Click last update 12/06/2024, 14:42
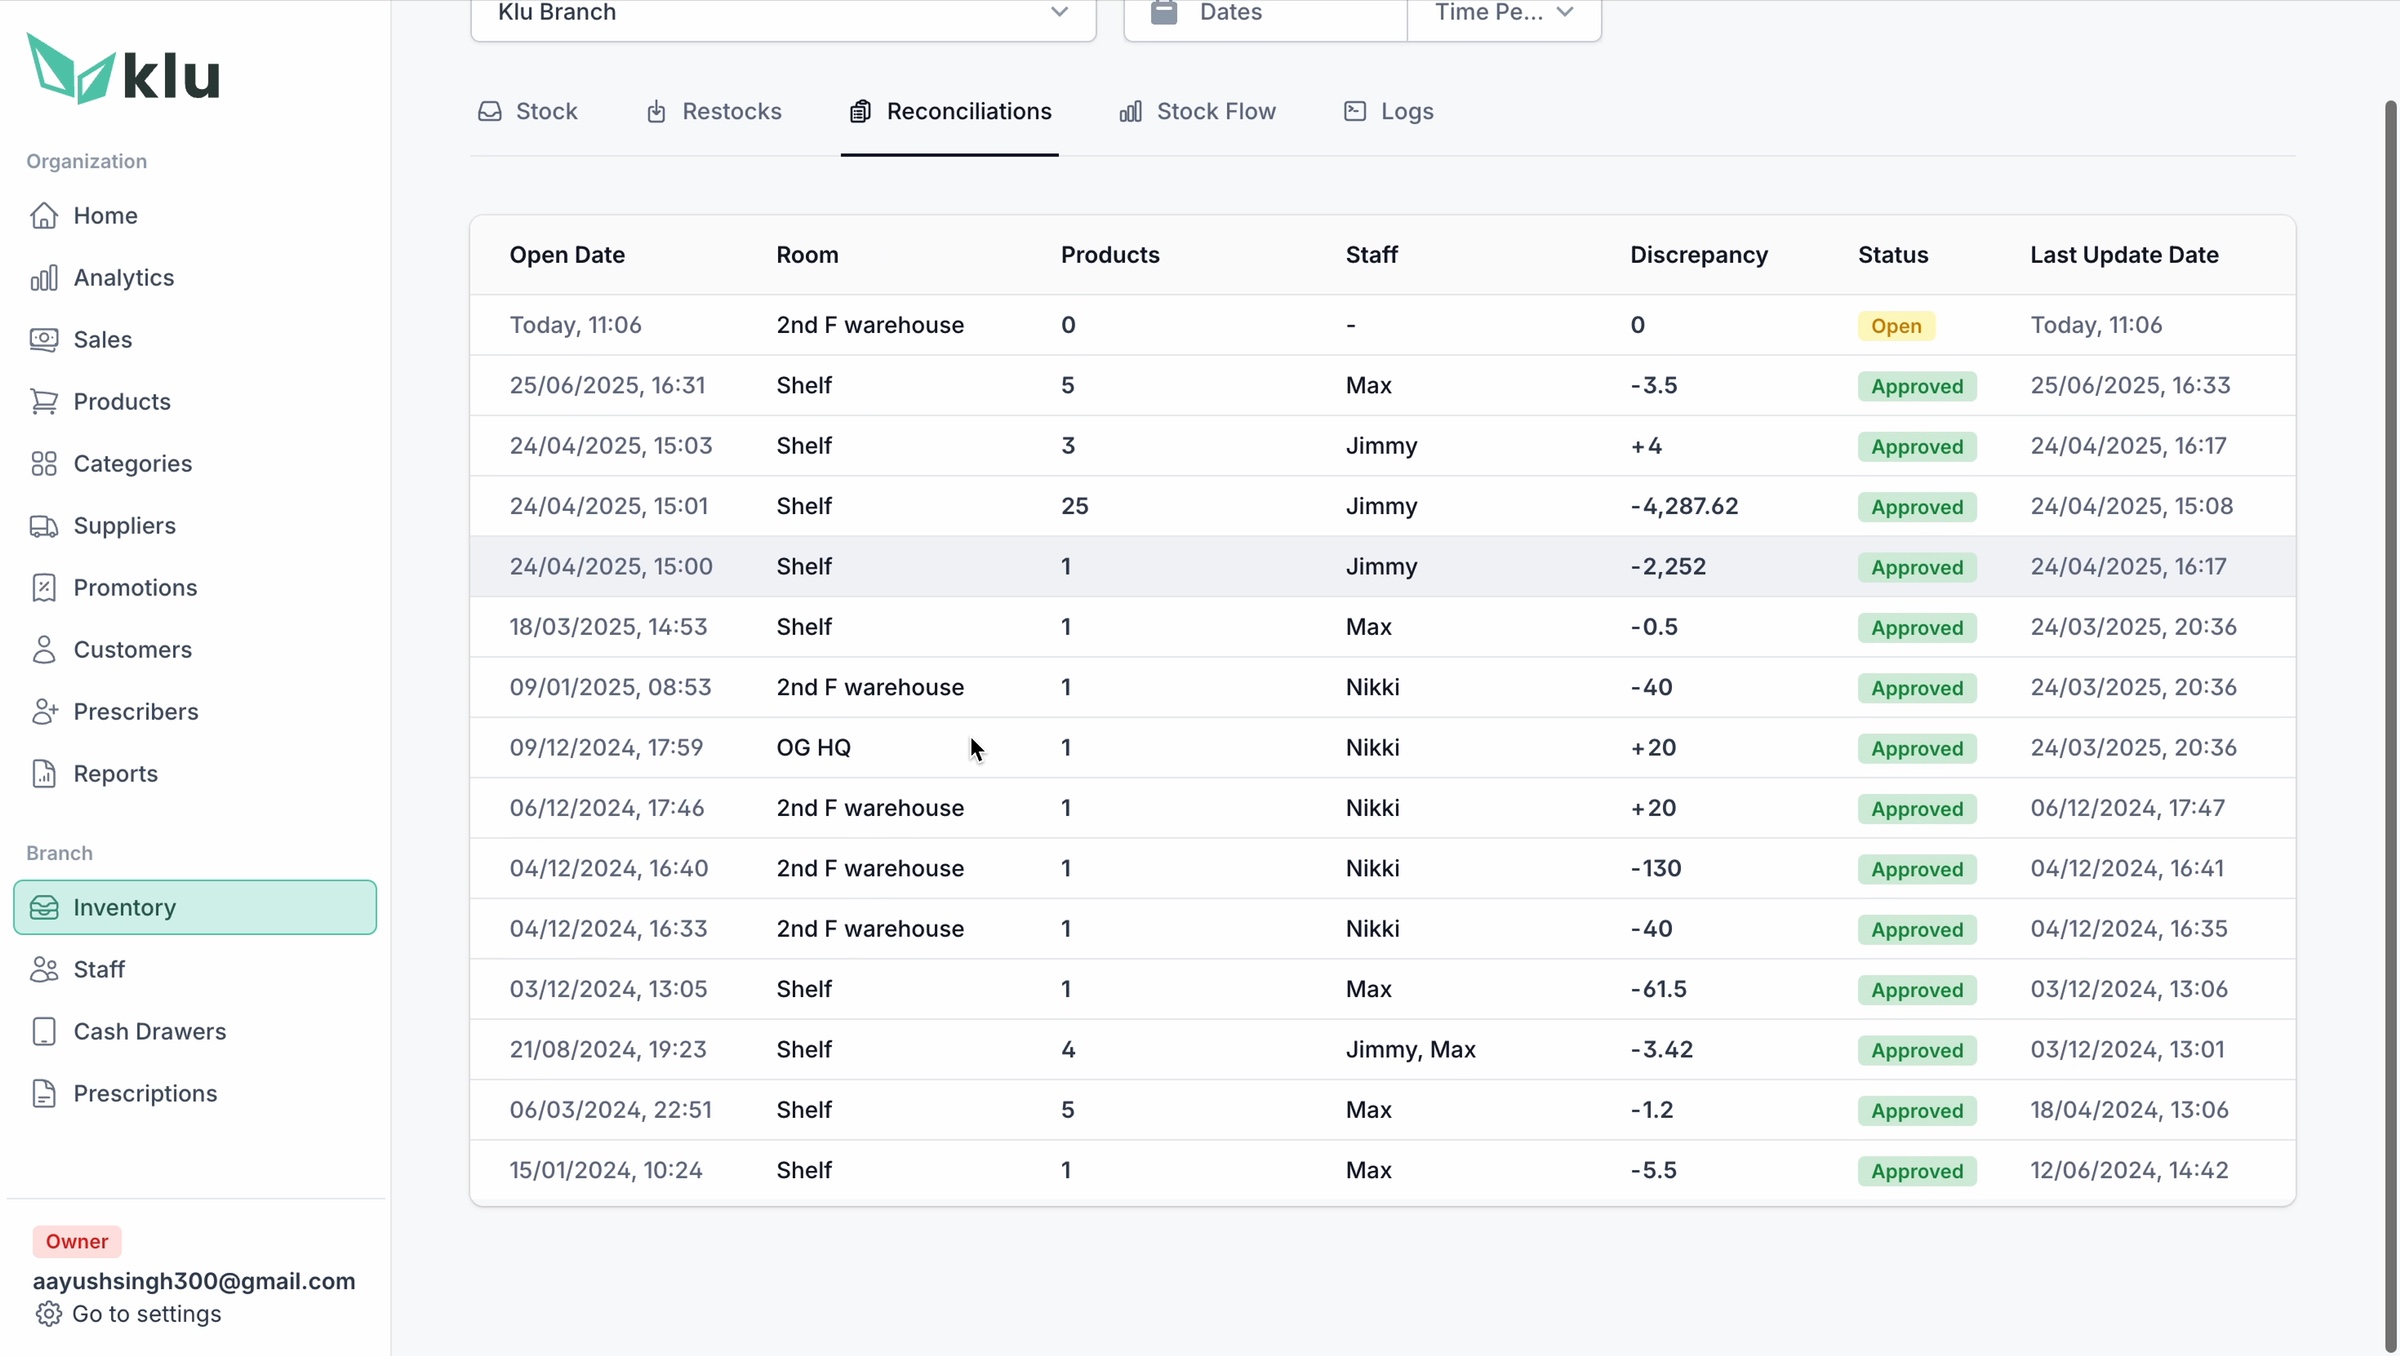Viewport: 2400px width, 1356px height. click(x=2129, y=1170)
